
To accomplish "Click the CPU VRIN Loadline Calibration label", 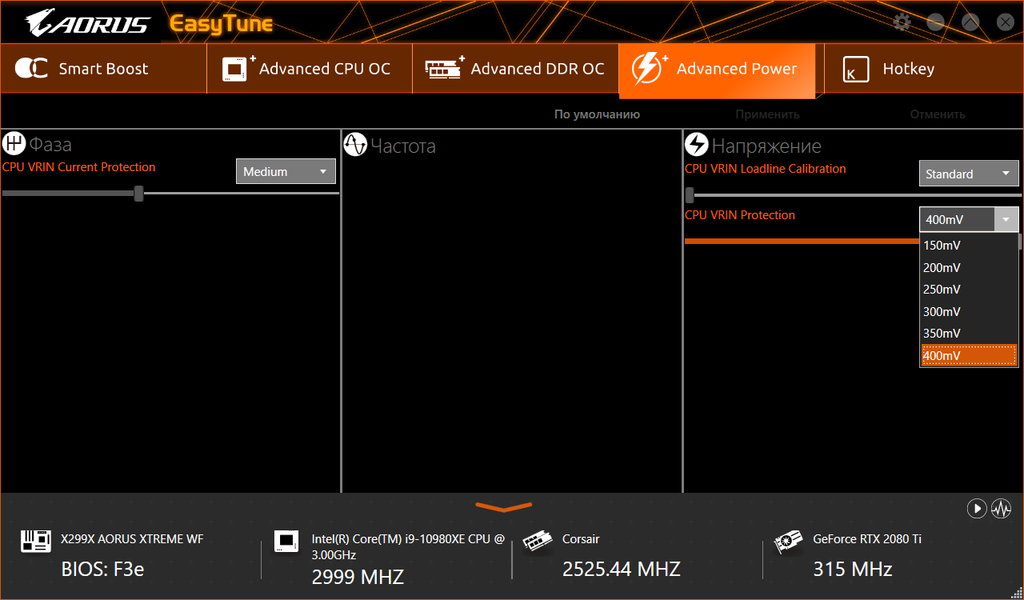I will coord(765,168).
